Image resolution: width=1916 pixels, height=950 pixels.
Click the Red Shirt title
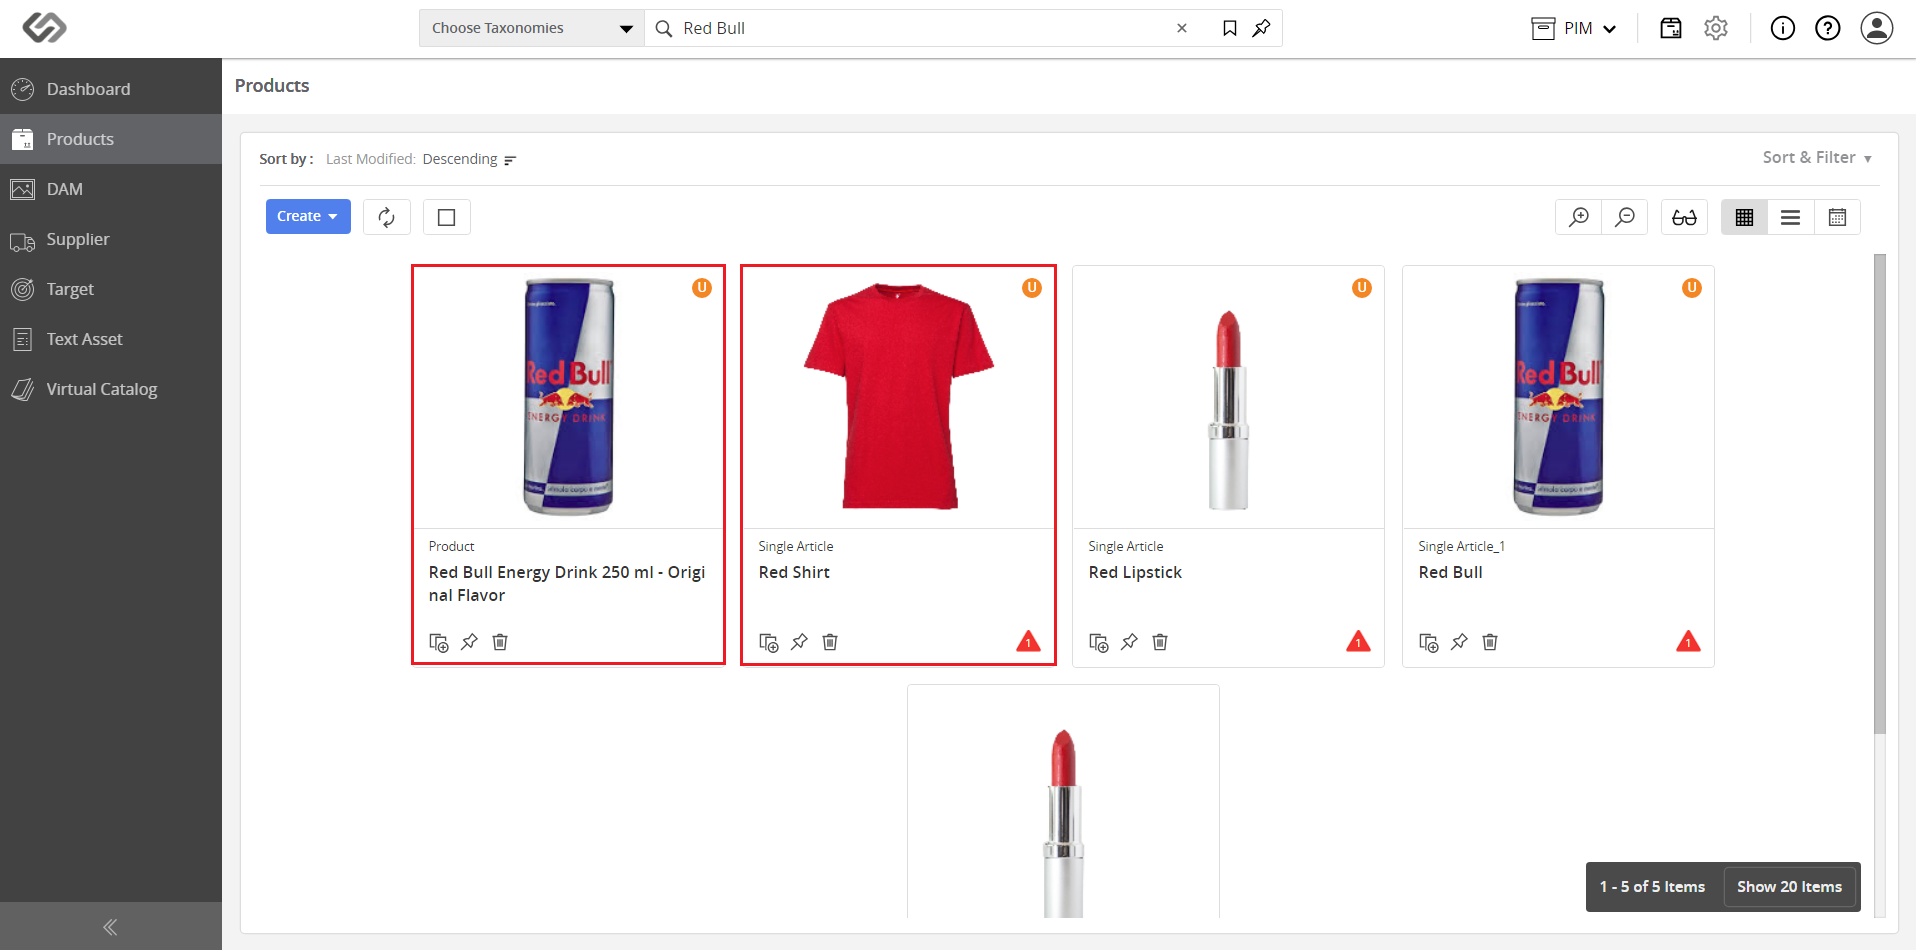794,572
